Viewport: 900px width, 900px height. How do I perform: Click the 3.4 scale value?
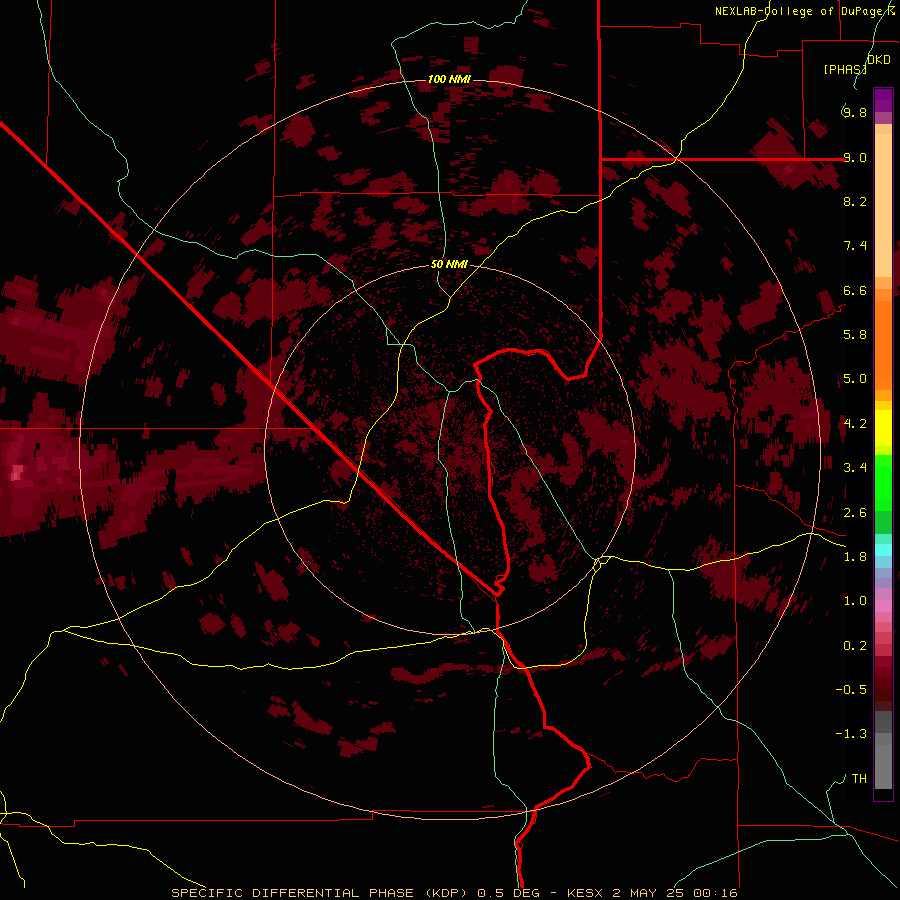855,468
